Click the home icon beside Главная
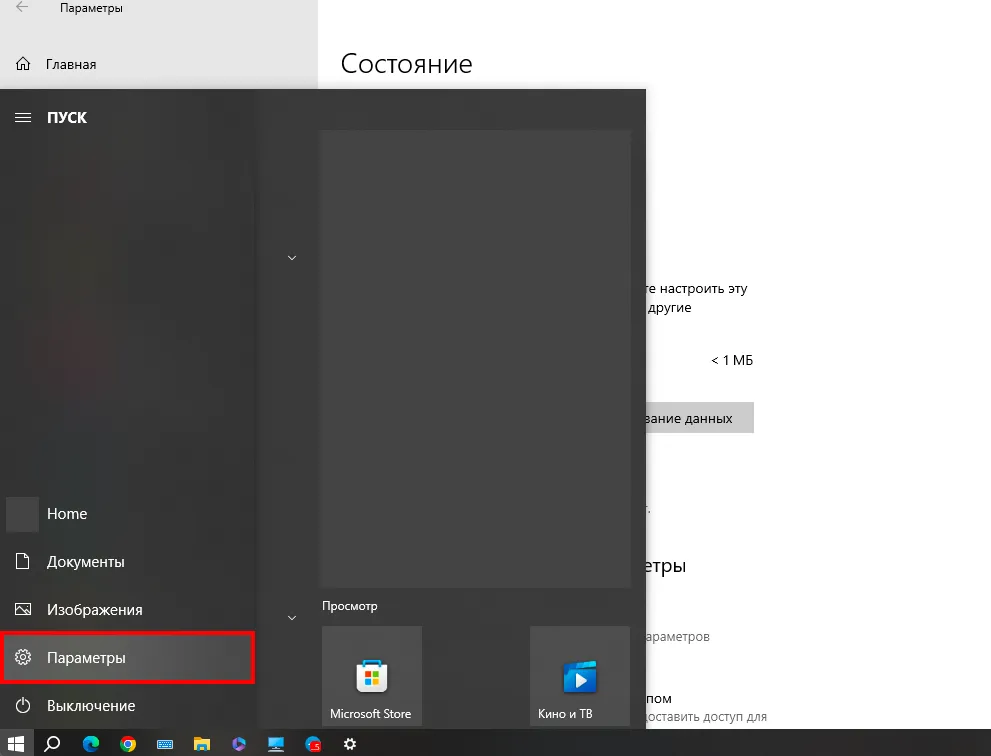This screenshot has width=991, height=756. coord(23,64)
